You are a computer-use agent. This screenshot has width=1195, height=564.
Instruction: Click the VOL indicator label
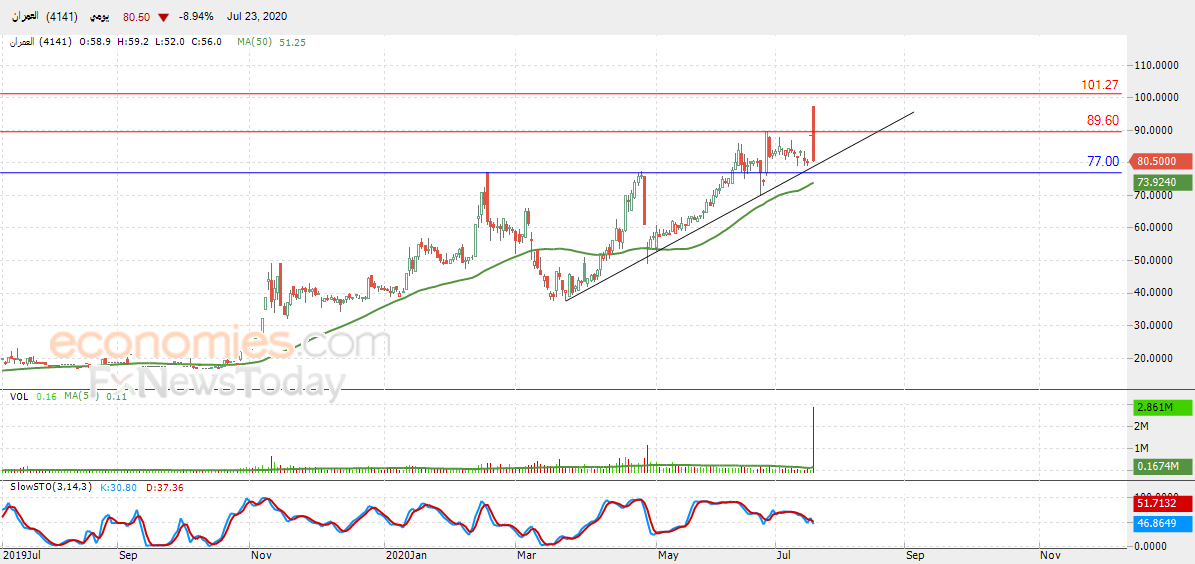pyautogui.click(x=19, y=396)
